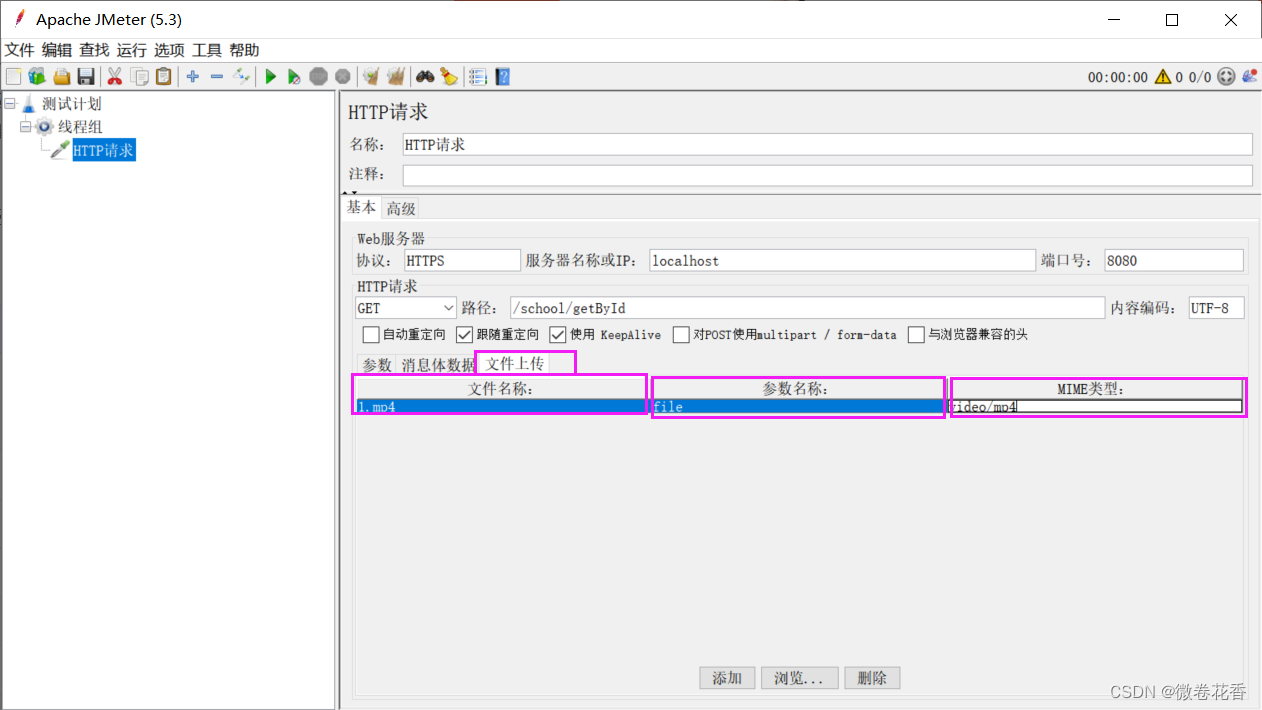Switch to the 高级 tab

pos(401,208)
